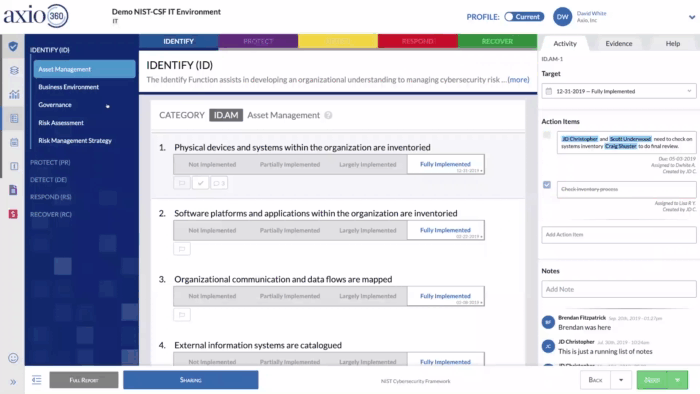Expand RECOVER (RC) in the sidebar
The width and height of the screenshot is (700, 394).
click(x=50, y=214)
